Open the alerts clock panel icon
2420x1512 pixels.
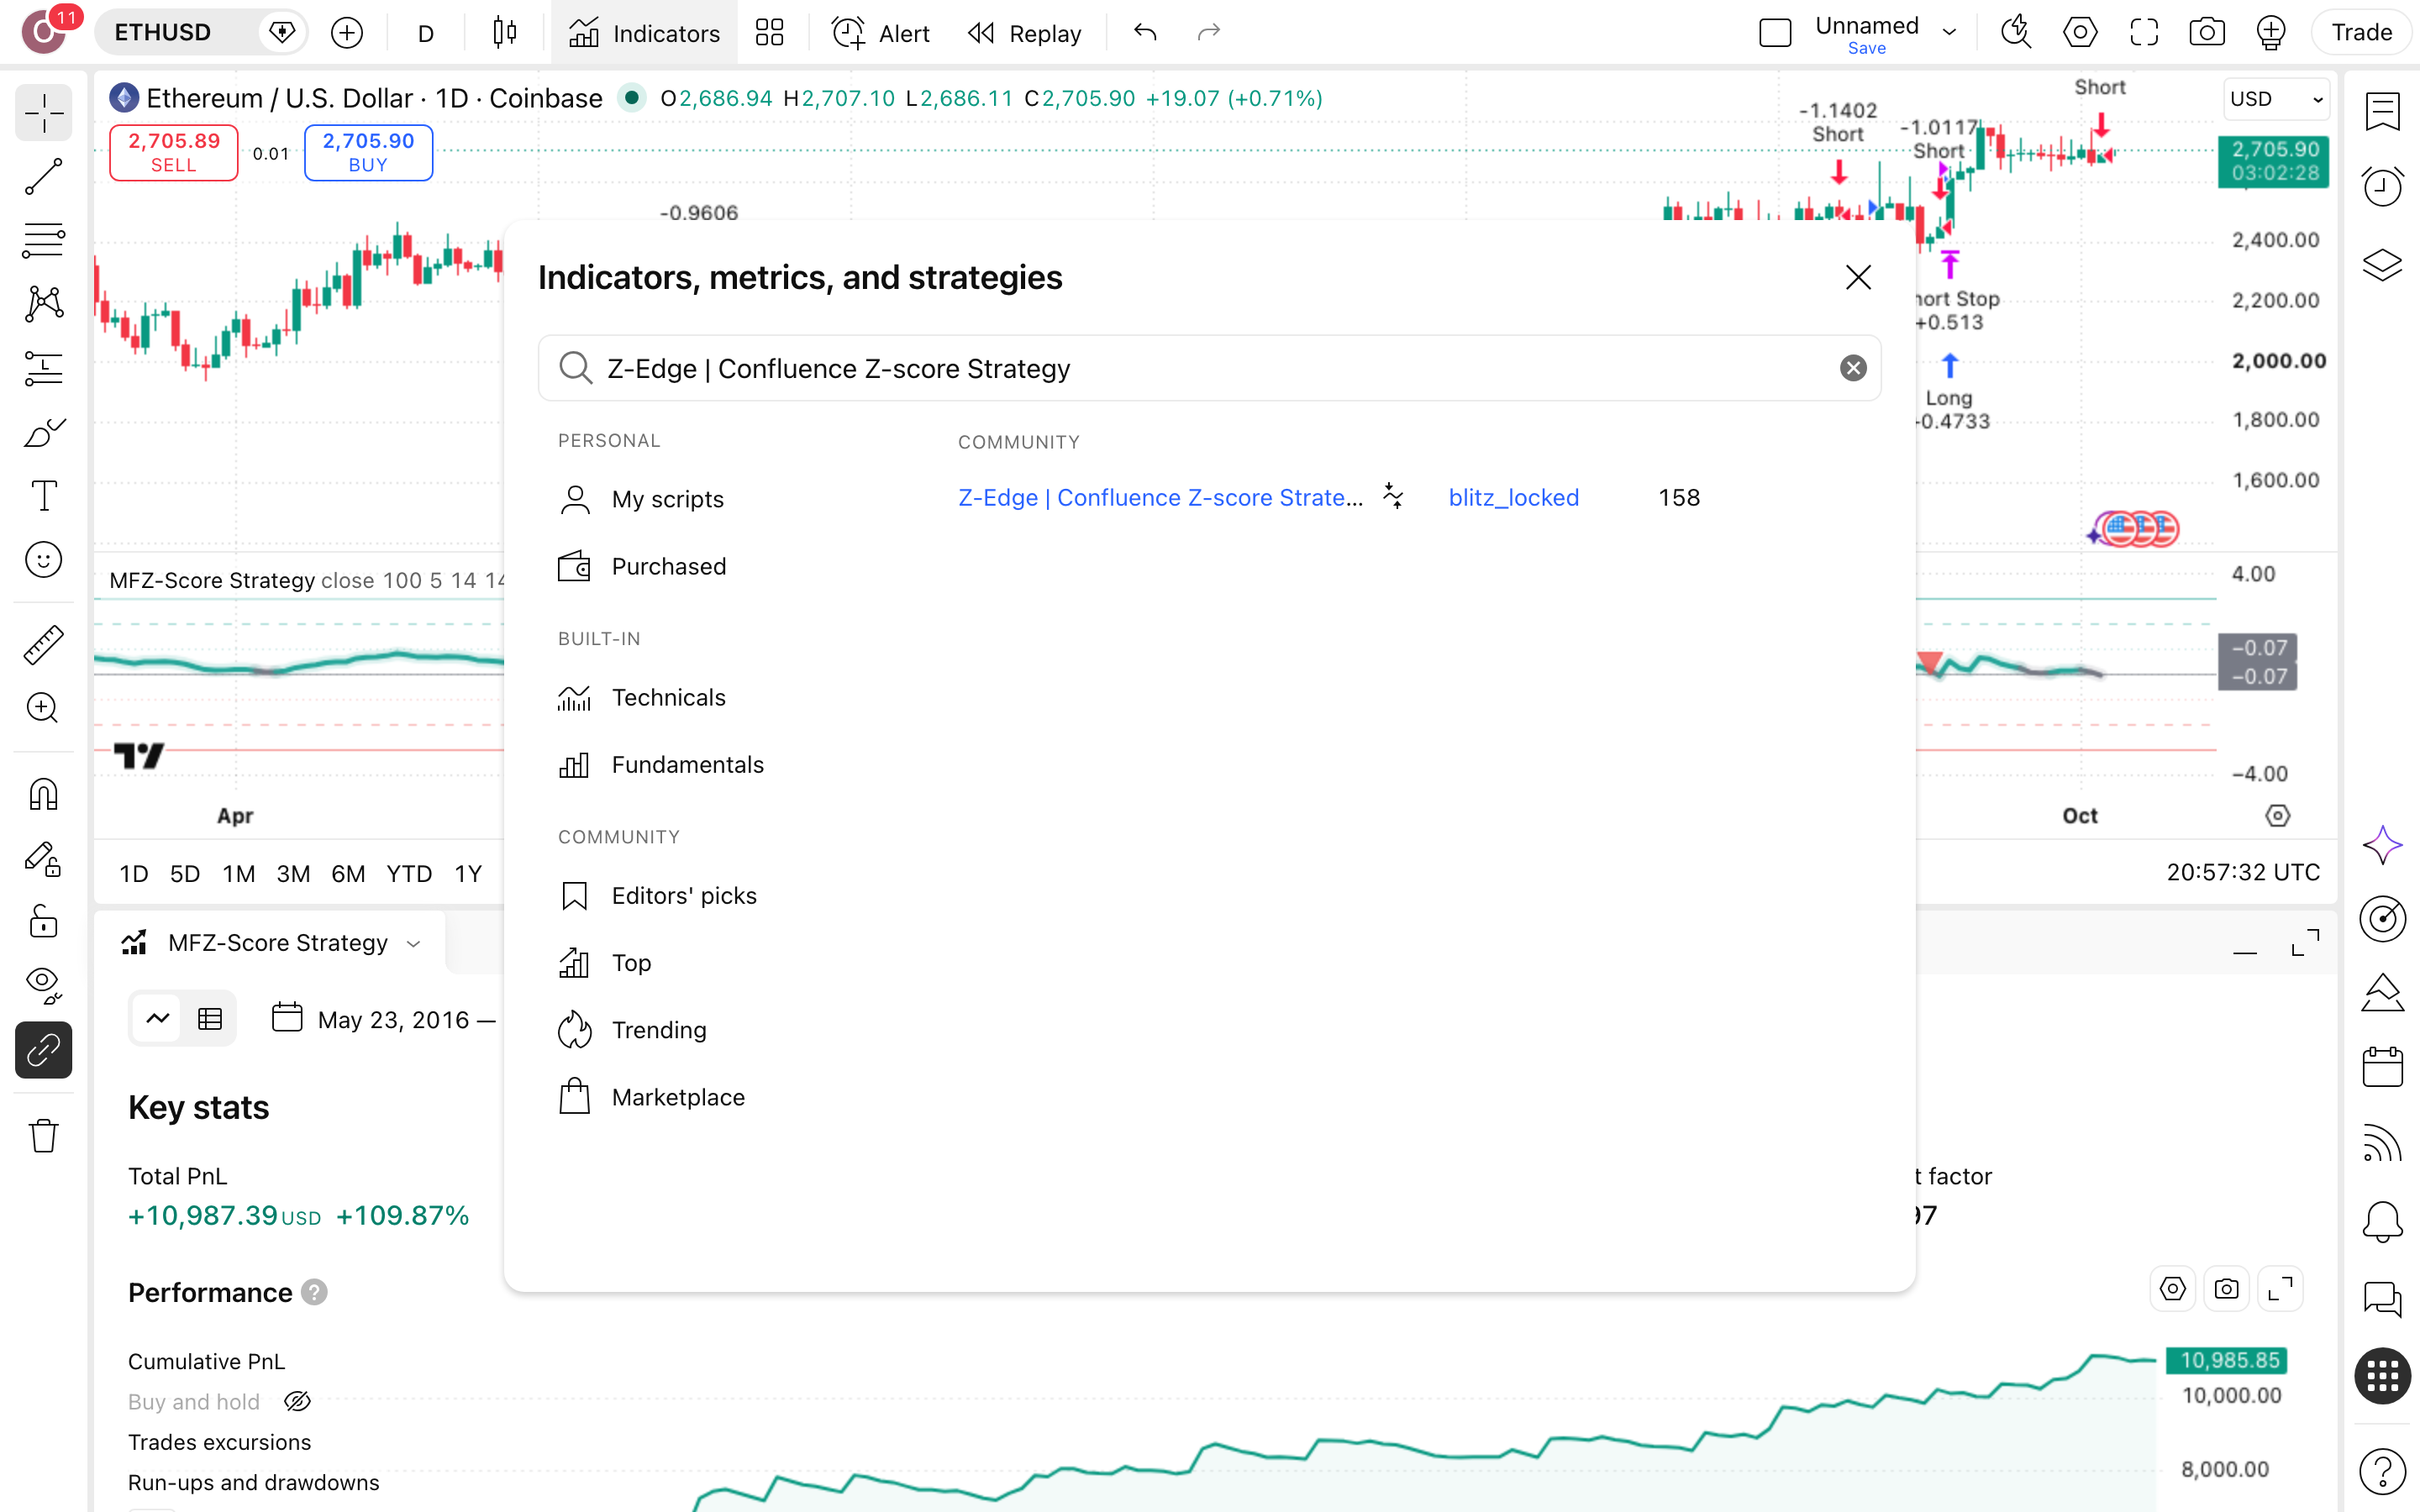(x=2383, y=186)
